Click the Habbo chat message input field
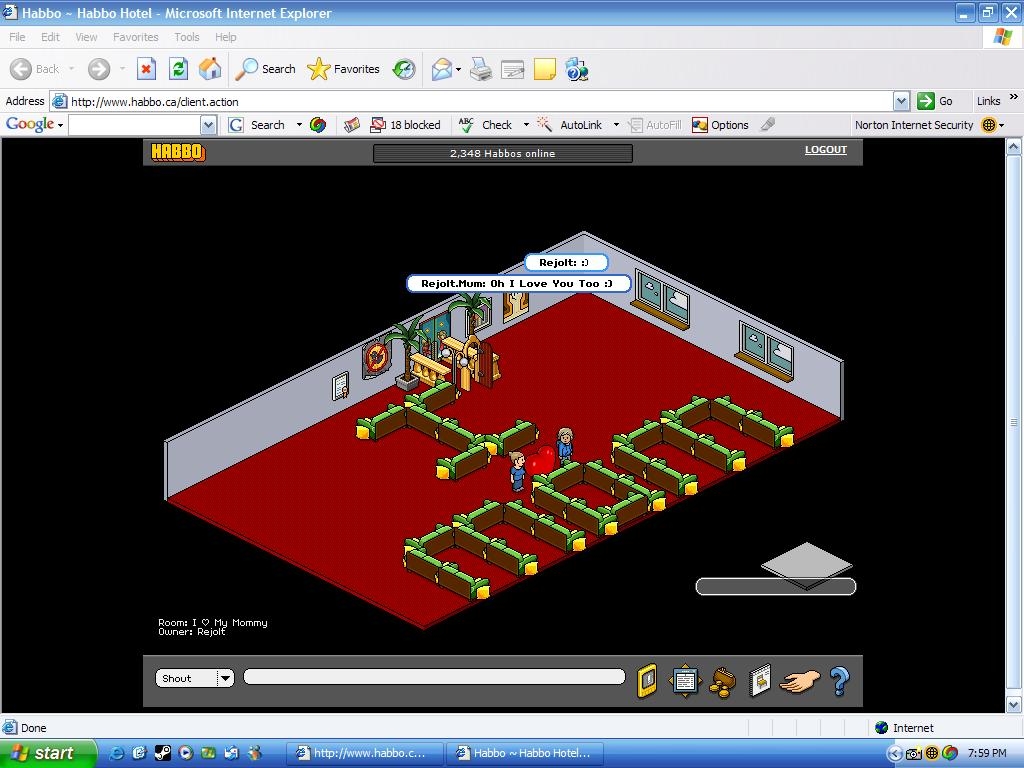The image size is (1024, 768). point(434,677)
